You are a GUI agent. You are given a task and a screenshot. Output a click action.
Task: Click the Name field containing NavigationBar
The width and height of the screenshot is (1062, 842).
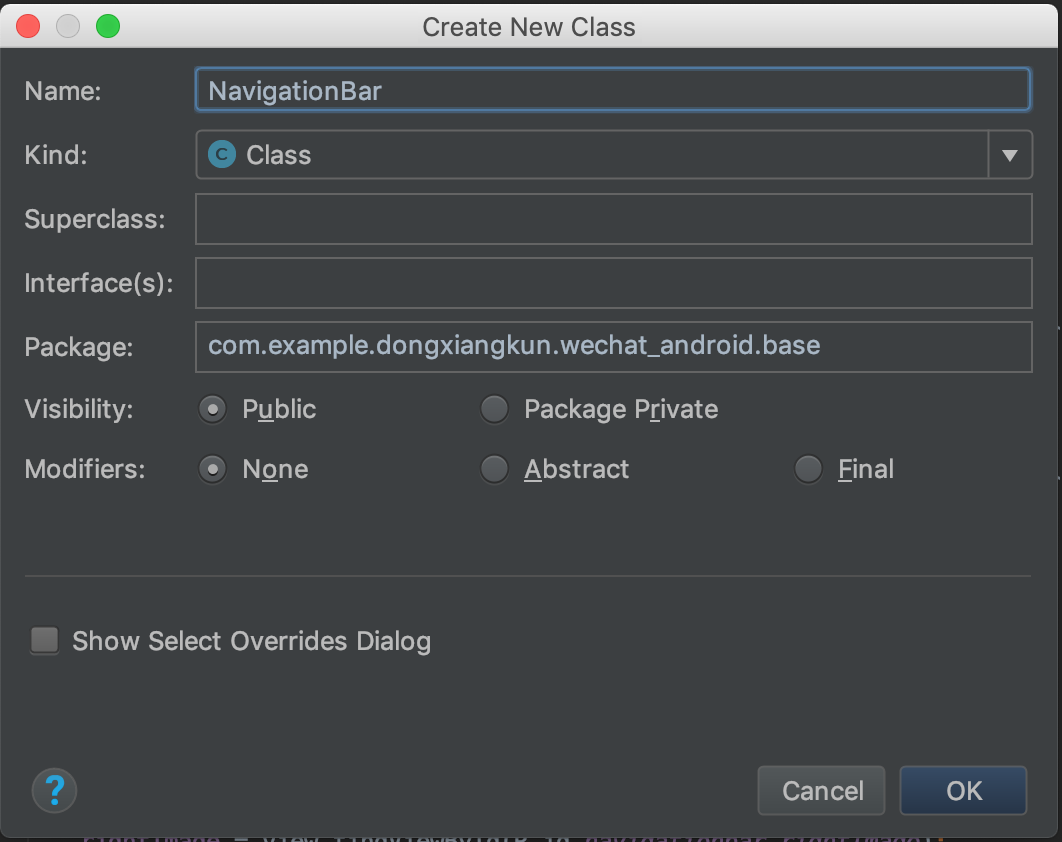(614, 89)
